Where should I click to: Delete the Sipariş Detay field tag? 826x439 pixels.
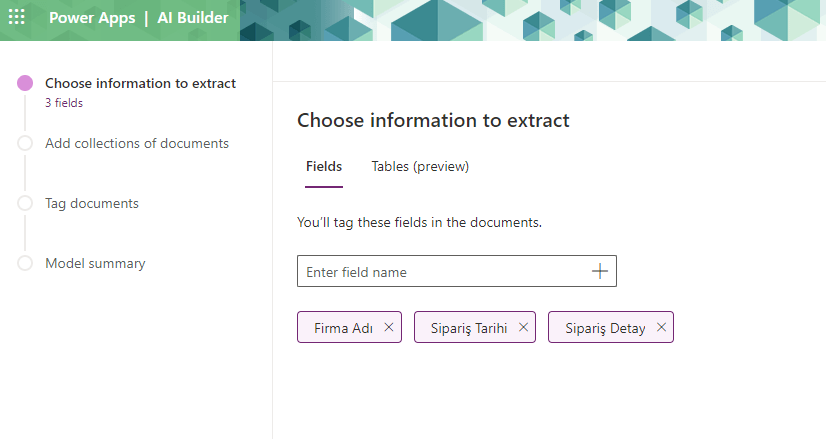(662, 328)
